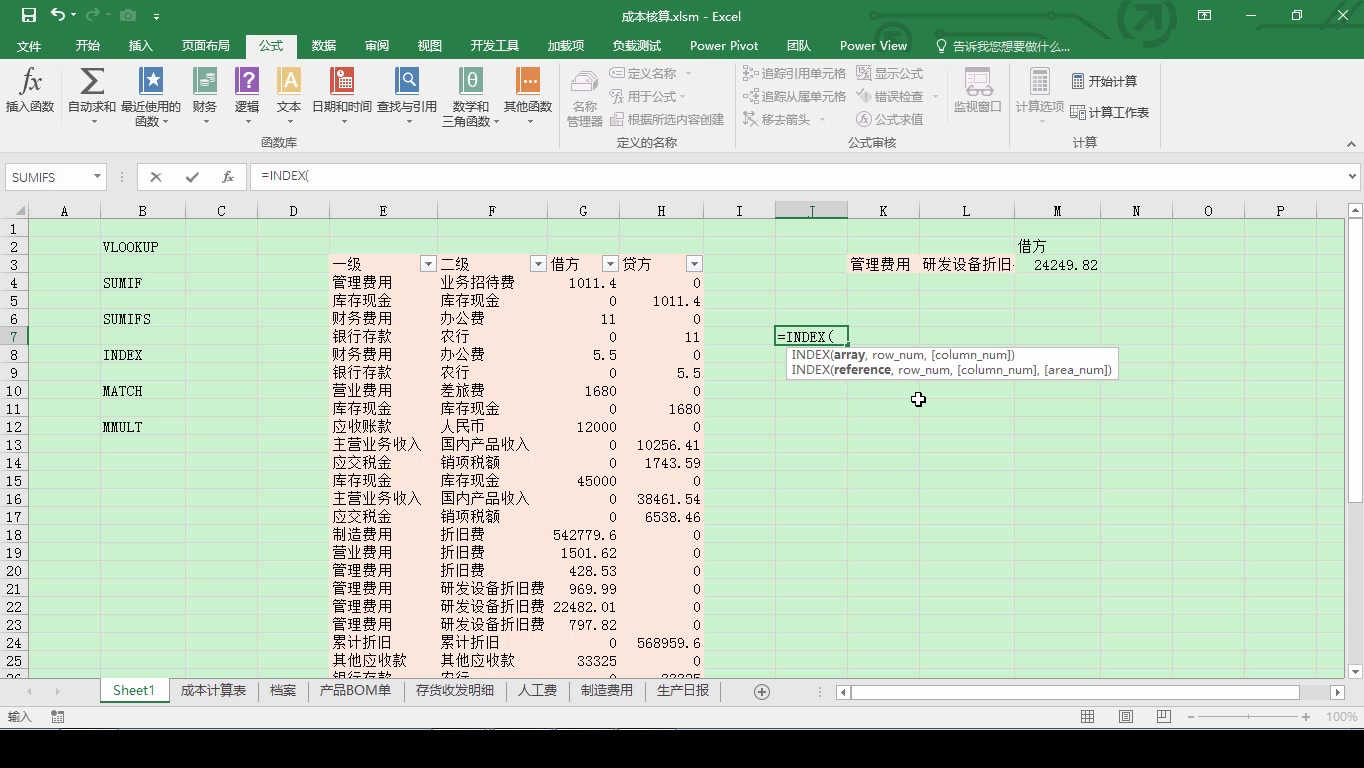Add a new worksheet with the plus button
1364x768 pixels.
pyautogui.click(x=761, y=690)
